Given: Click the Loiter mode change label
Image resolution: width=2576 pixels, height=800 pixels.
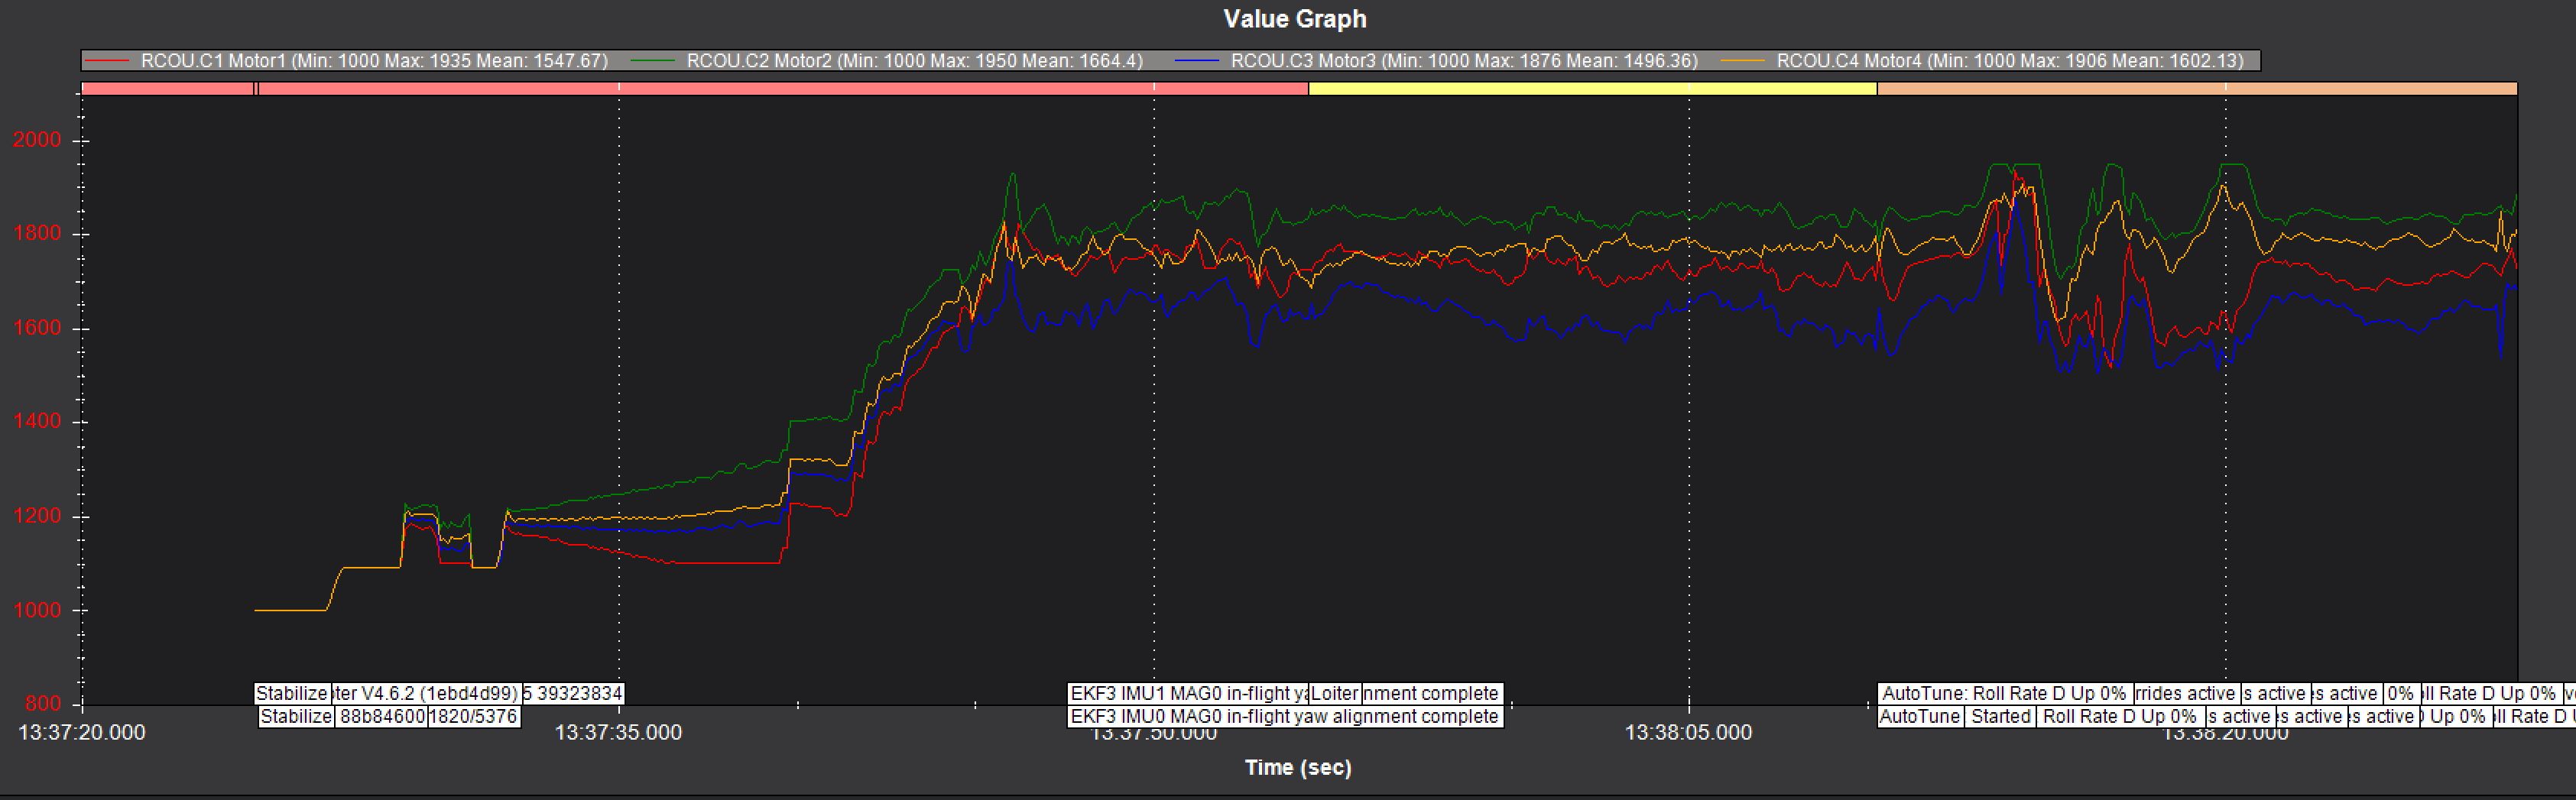Looking at the screenshot, I should pyautogui.click(x=1334, y=693).
